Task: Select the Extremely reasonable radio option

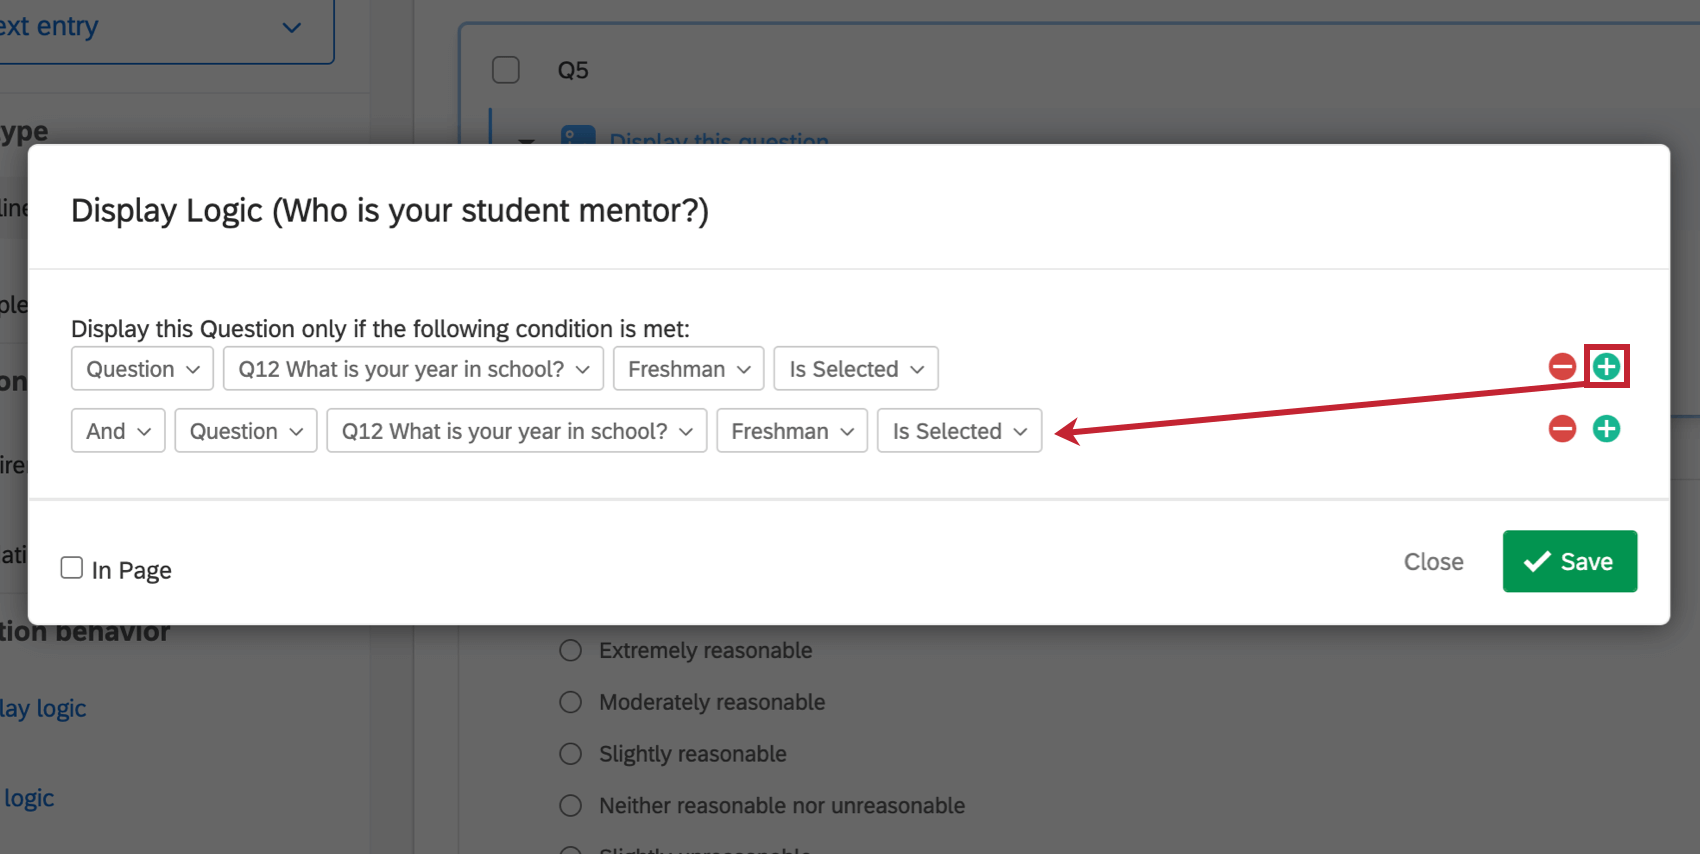Action: (x=571, y=651)
